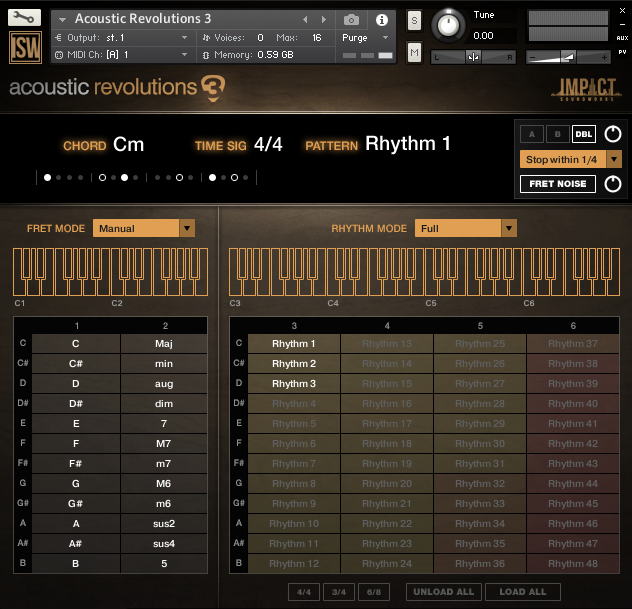Image resolution: width=632 pixels, height=609 pixels.
Task: Go to the previous instrument arrow
Action: pos(305,19)
